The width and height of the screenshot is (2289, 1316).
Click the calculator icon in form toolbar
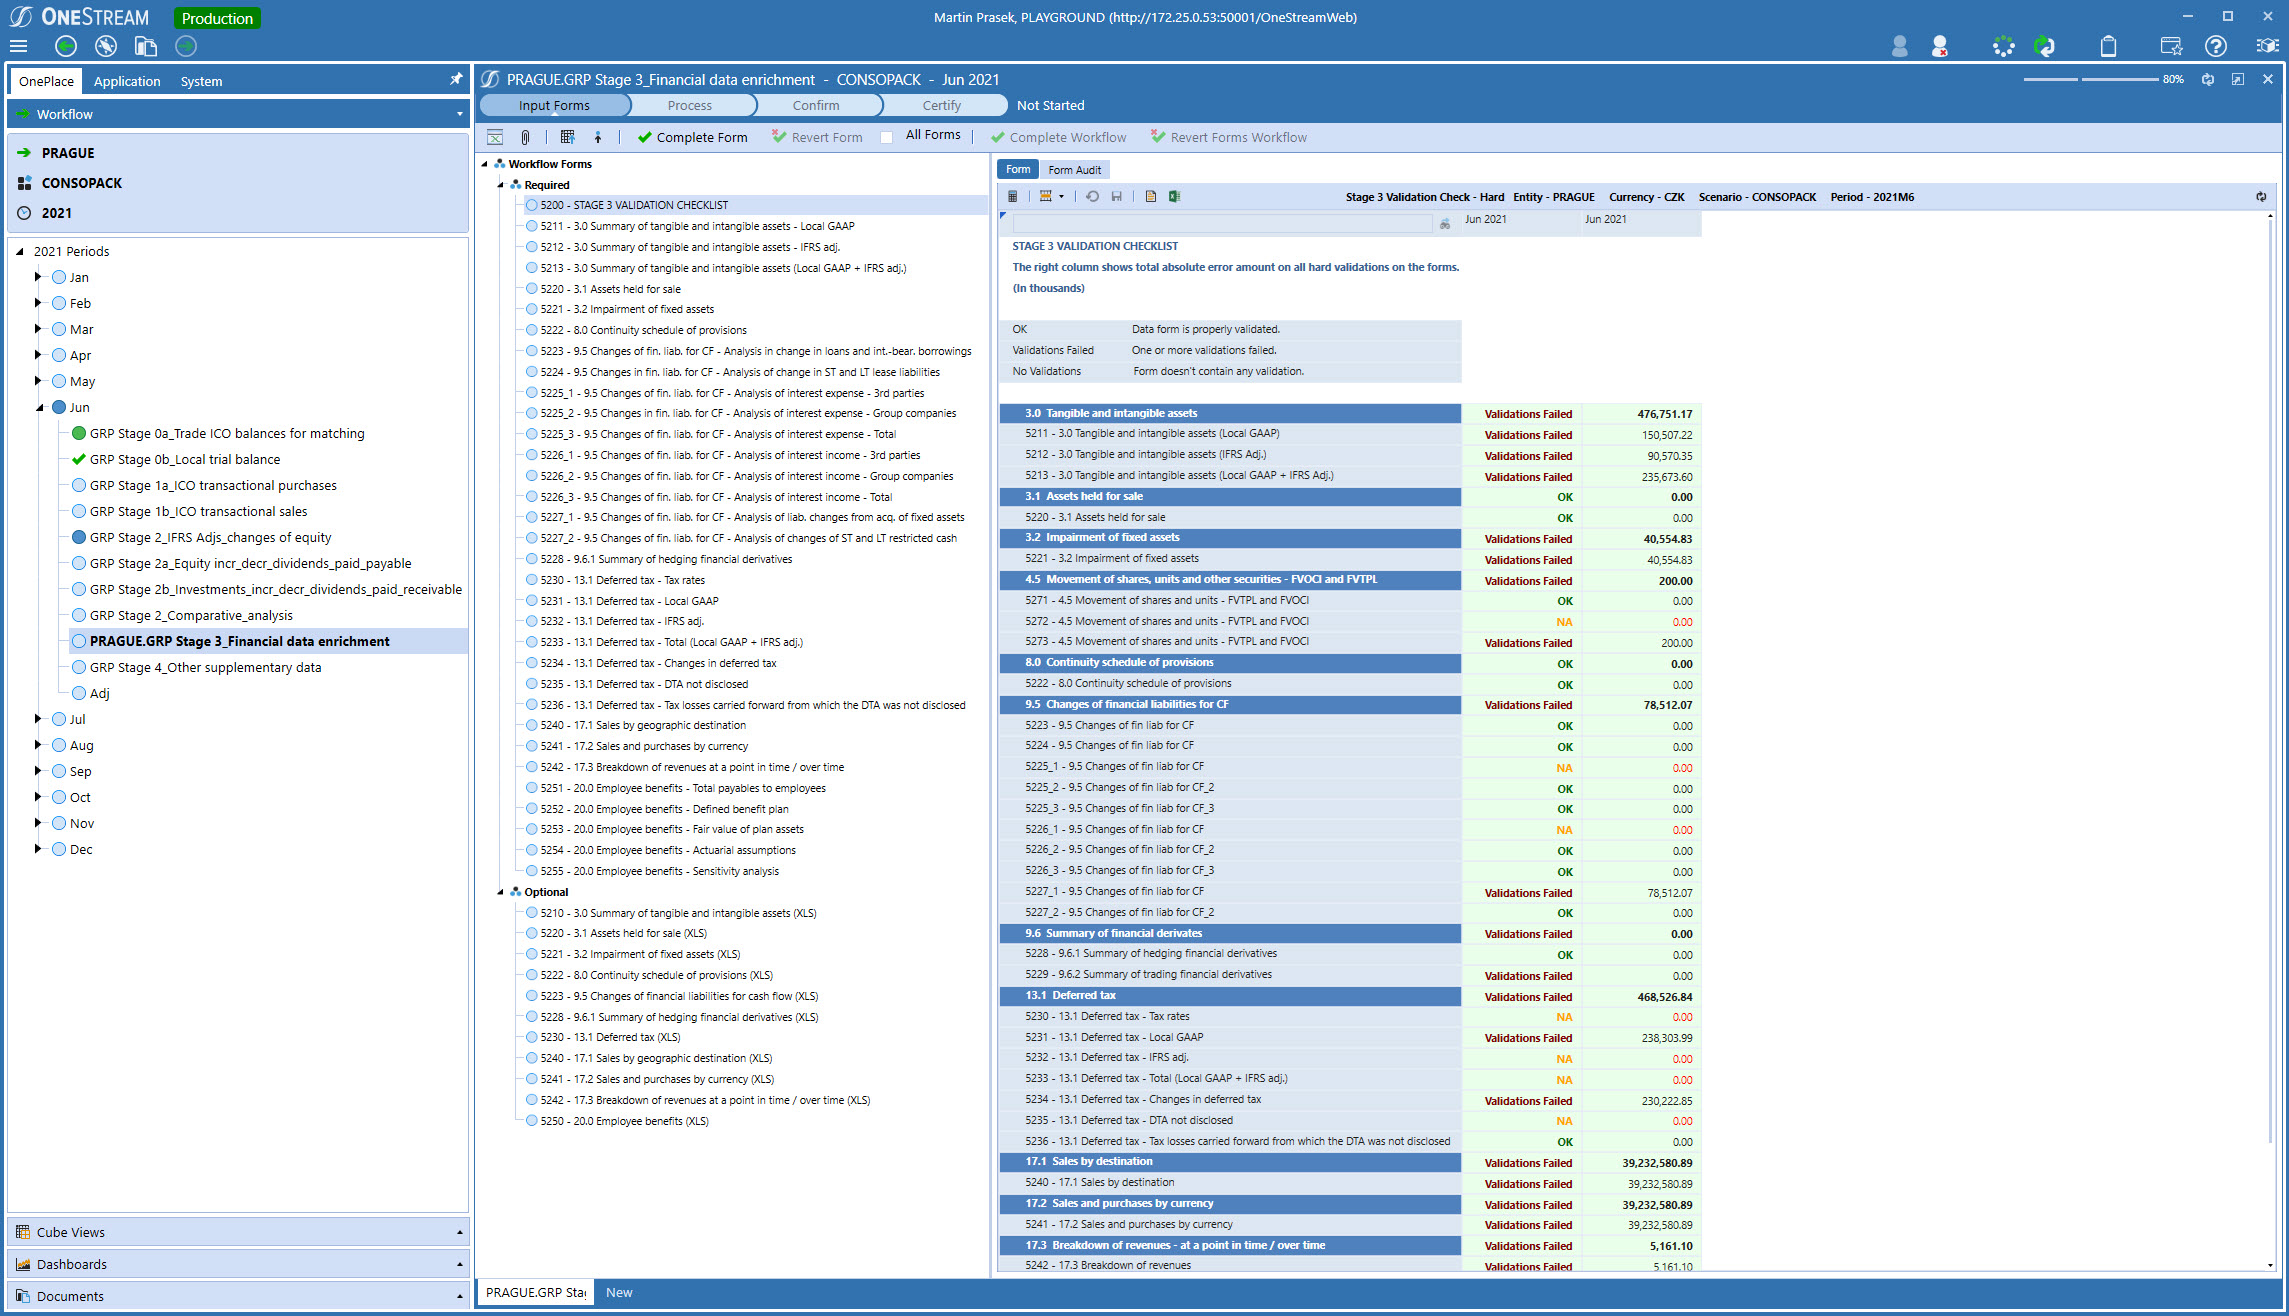click(1013, 197)
